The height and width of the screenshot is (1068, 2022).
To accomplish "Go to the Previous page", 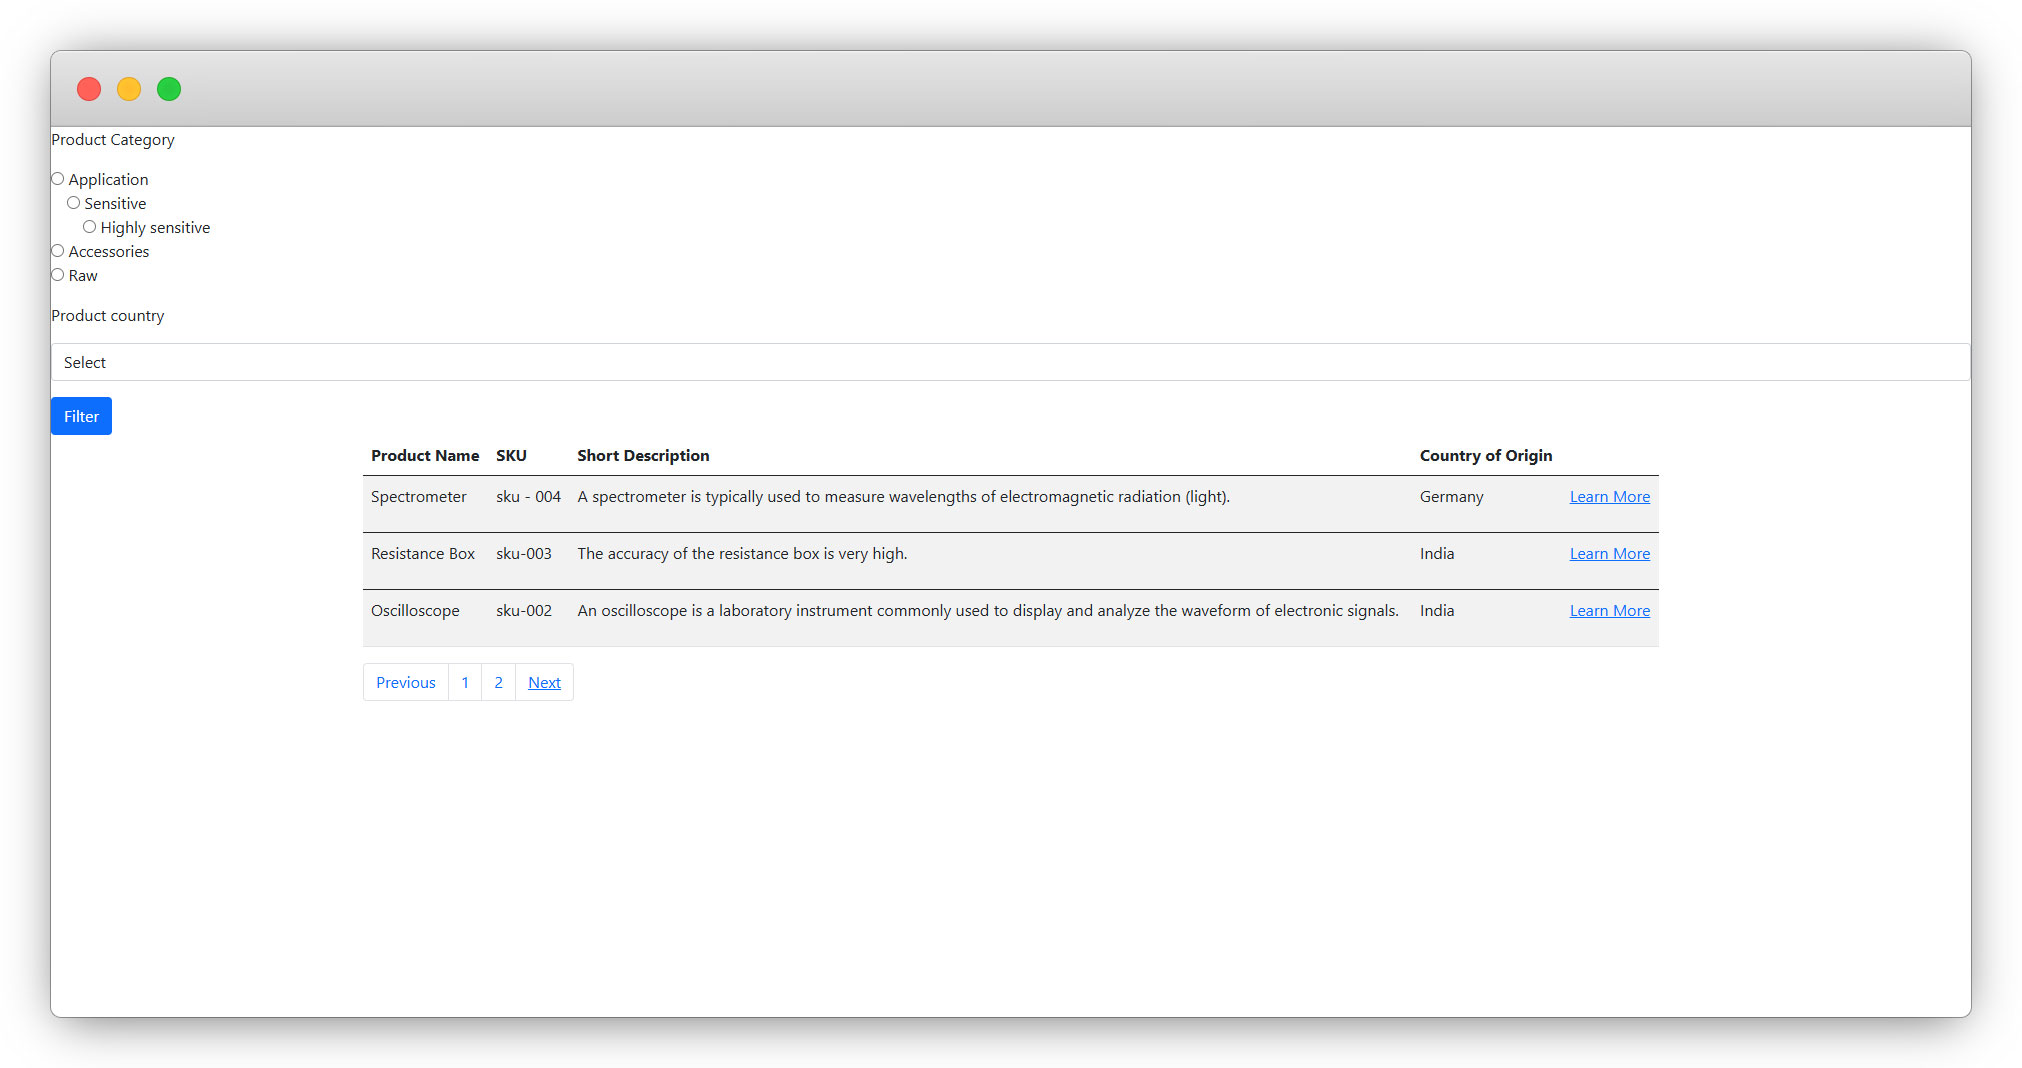I will tap(405, 682).
